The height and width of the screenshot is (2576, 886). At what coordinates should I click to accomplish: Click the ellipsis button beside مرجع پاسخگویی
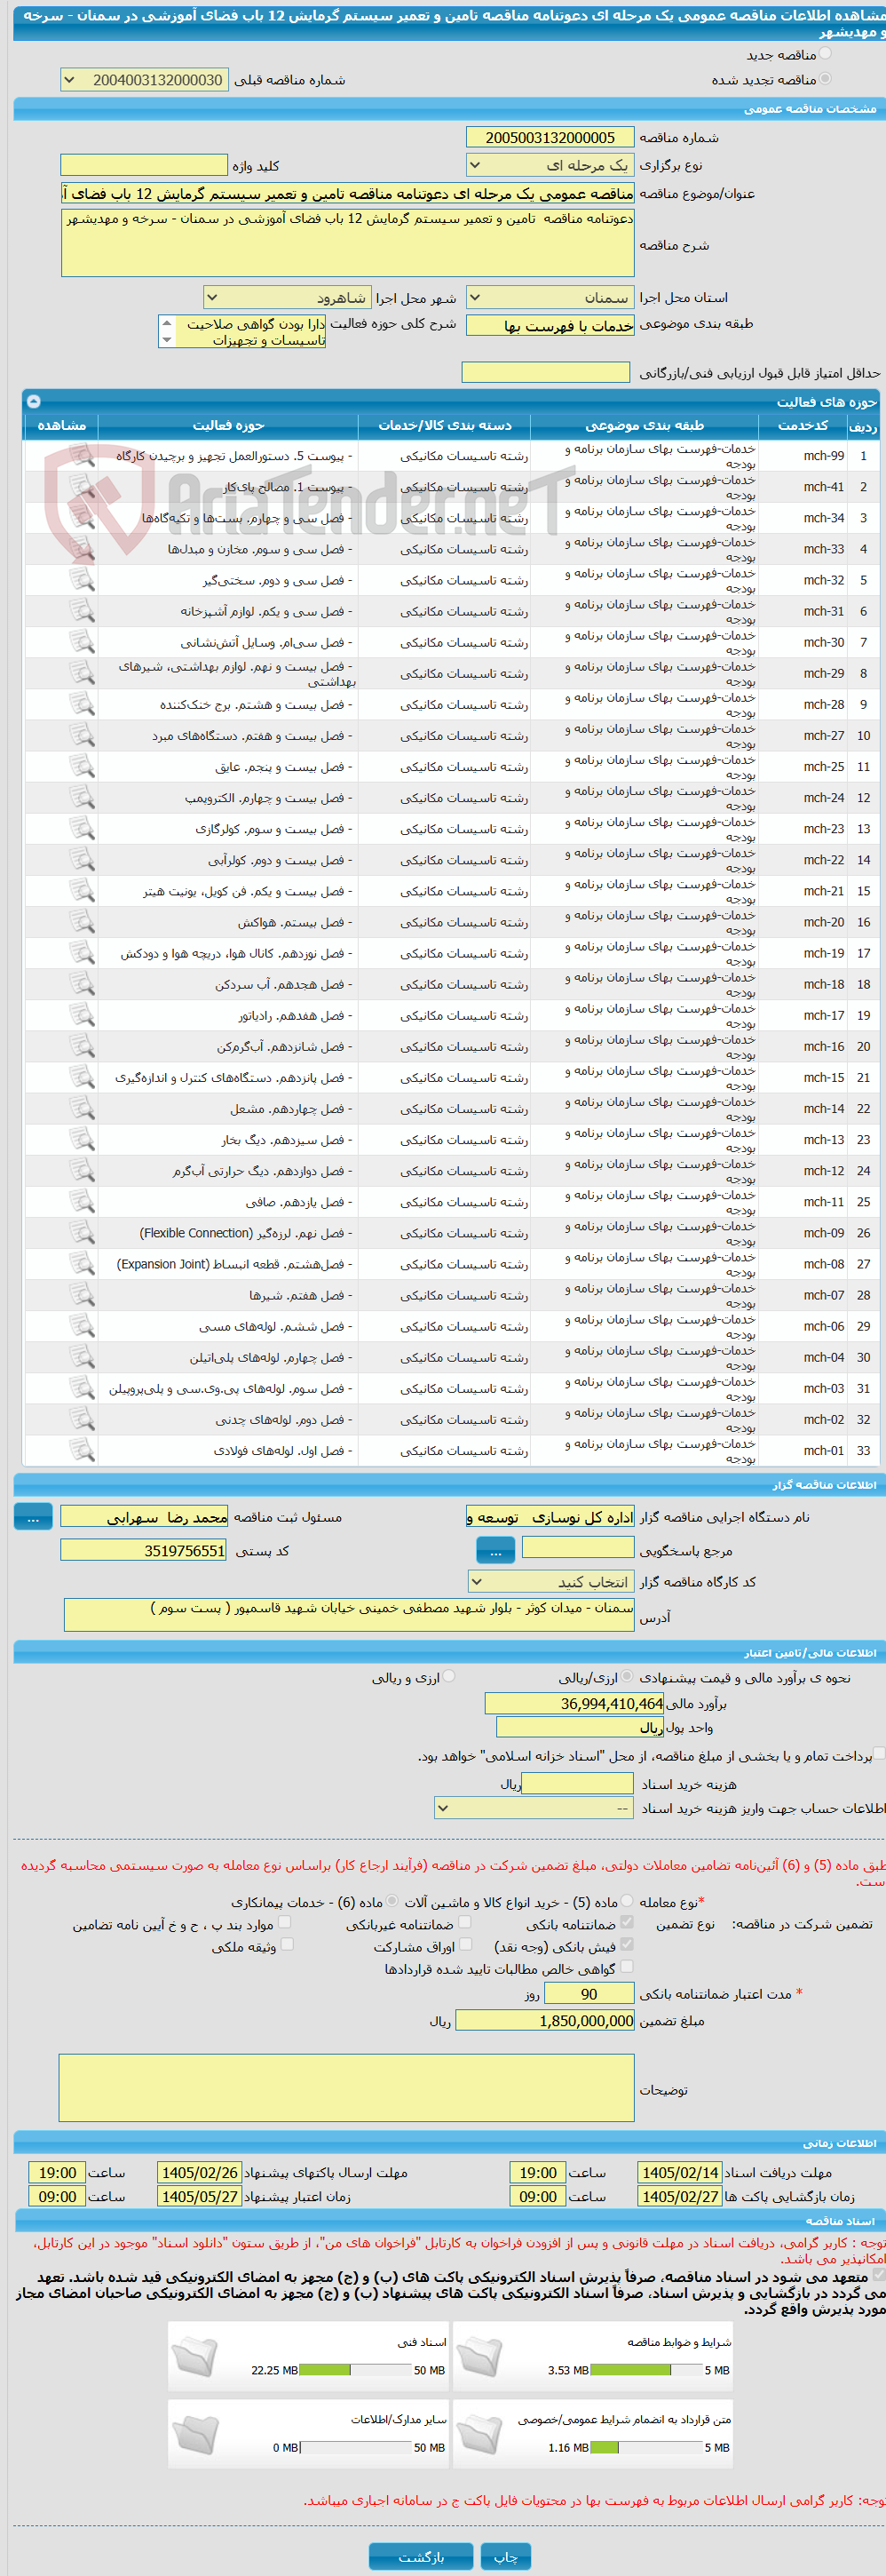point(495,1551)
